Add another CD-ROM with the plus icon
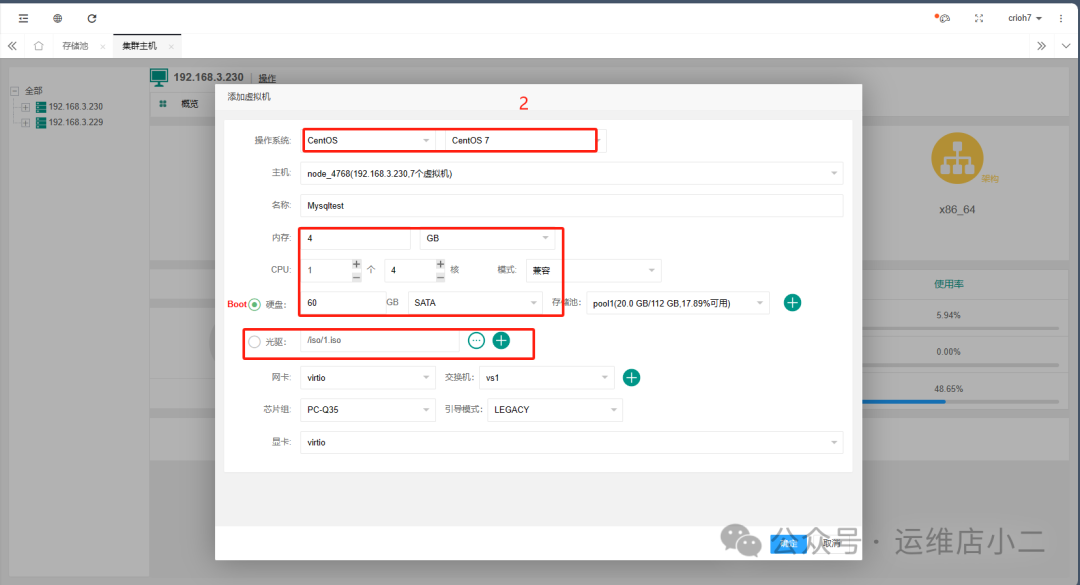1080x585 pixels. point(501,340)
